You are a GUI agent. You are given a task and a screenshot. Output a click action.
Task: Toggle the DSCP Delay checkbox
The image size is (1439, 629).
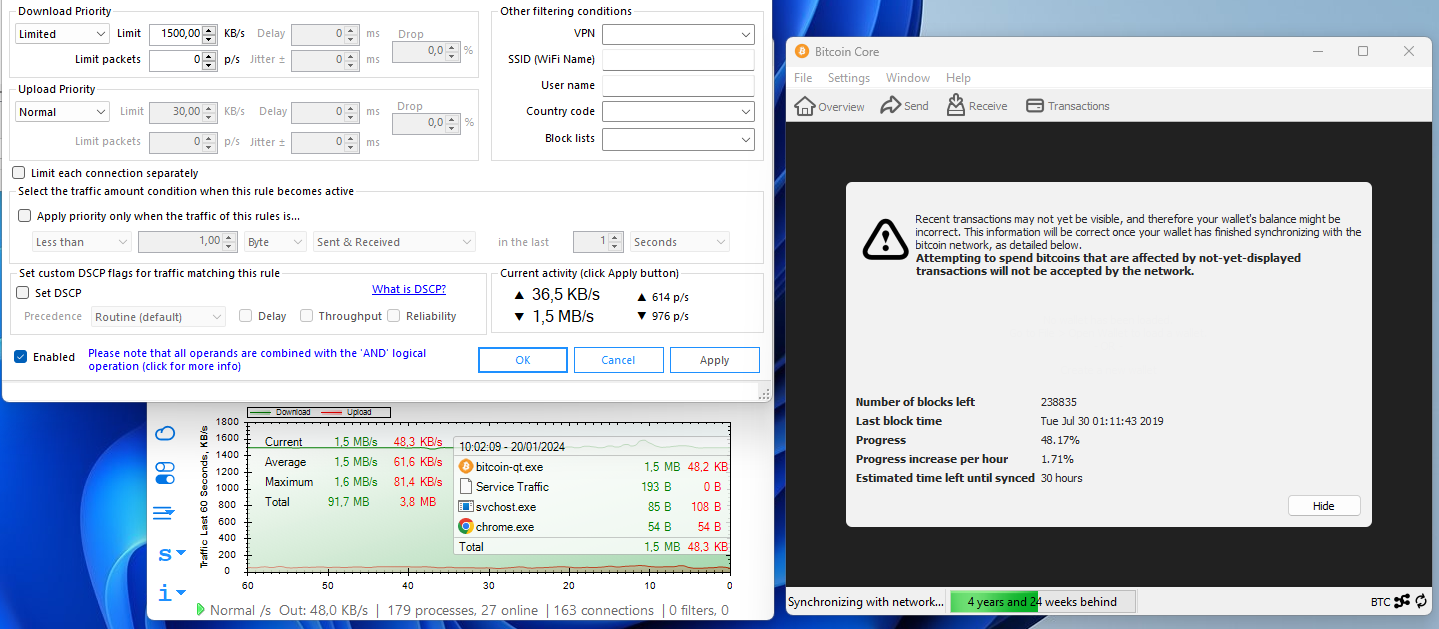point(245,316)
